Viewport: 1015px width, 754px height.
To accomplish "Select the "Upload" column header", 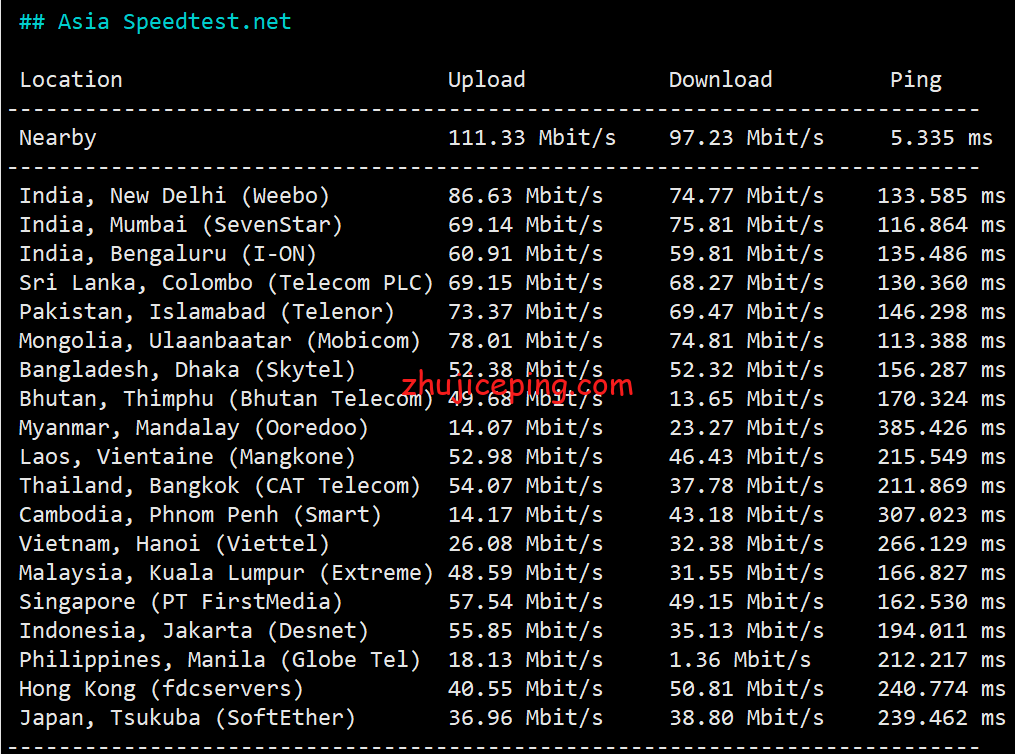I will [487, 80].
